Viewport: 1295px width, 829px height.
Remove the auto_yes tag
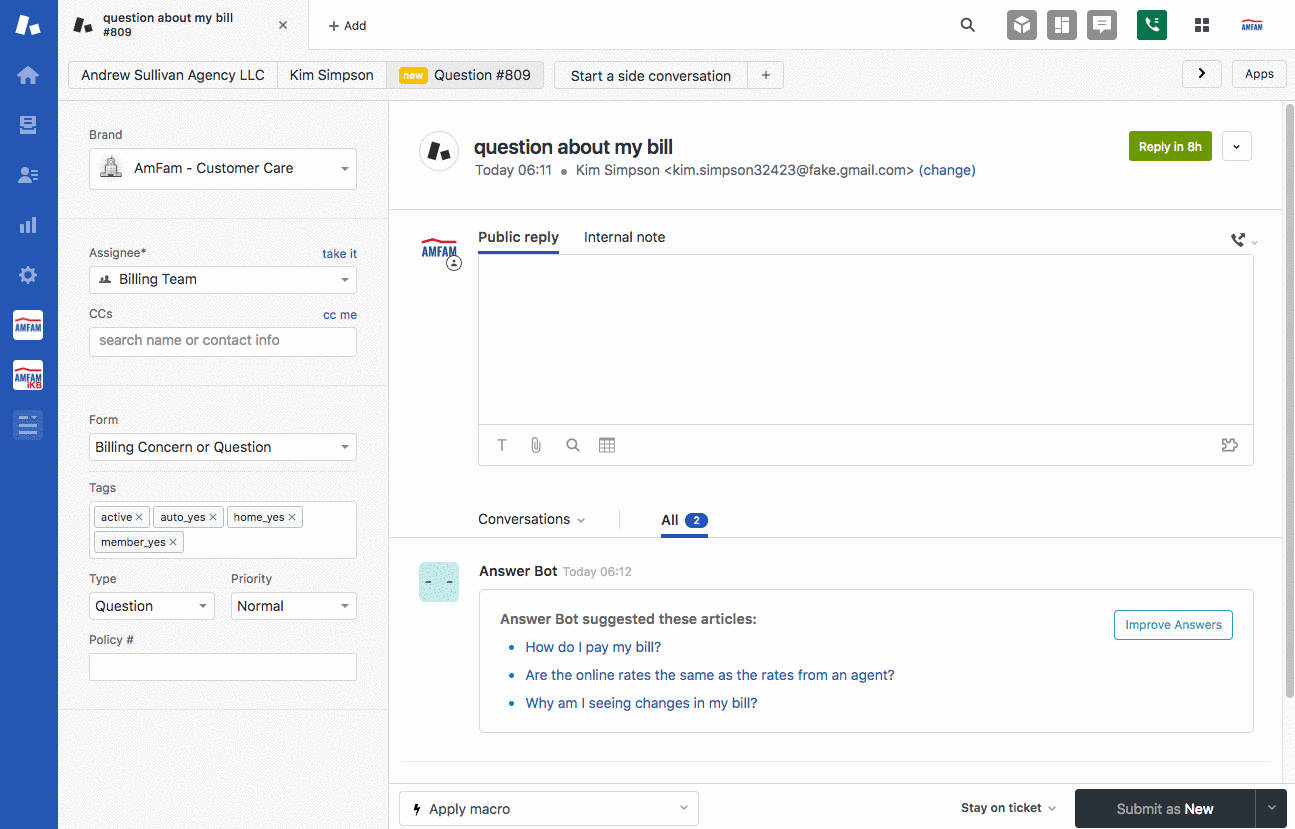(x=214, y=517)
